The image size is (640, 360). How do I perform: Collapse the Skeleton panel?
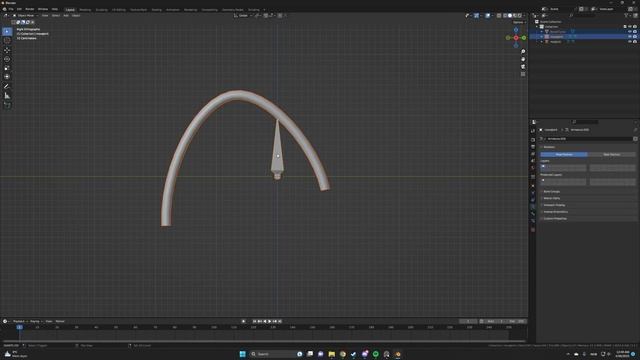pos(549,147)
